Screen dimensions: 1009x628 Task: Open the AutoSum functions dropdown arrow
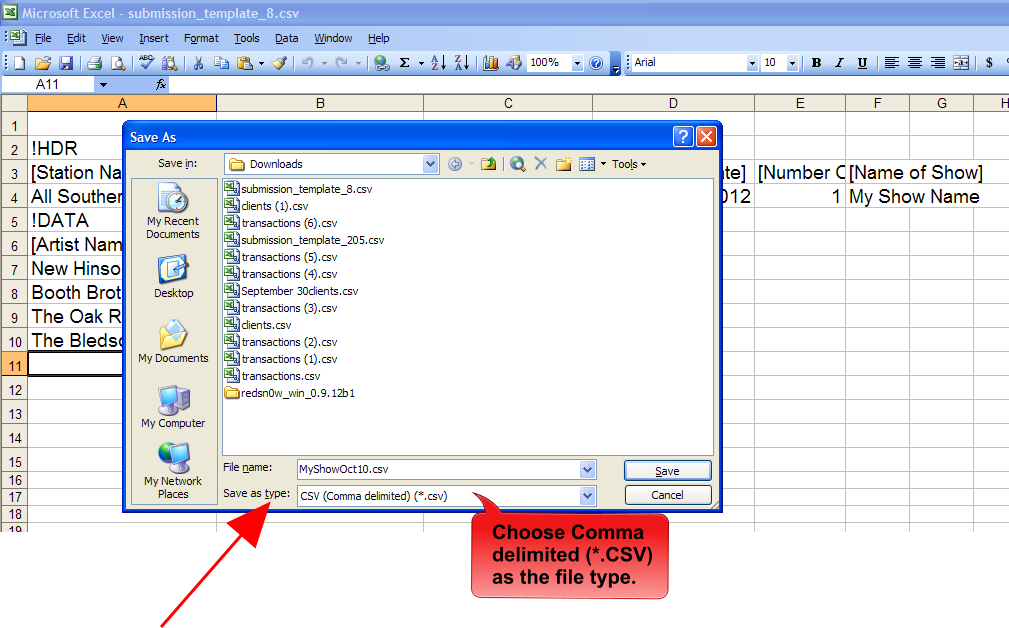pyautogui.click(x=421, y=63)
